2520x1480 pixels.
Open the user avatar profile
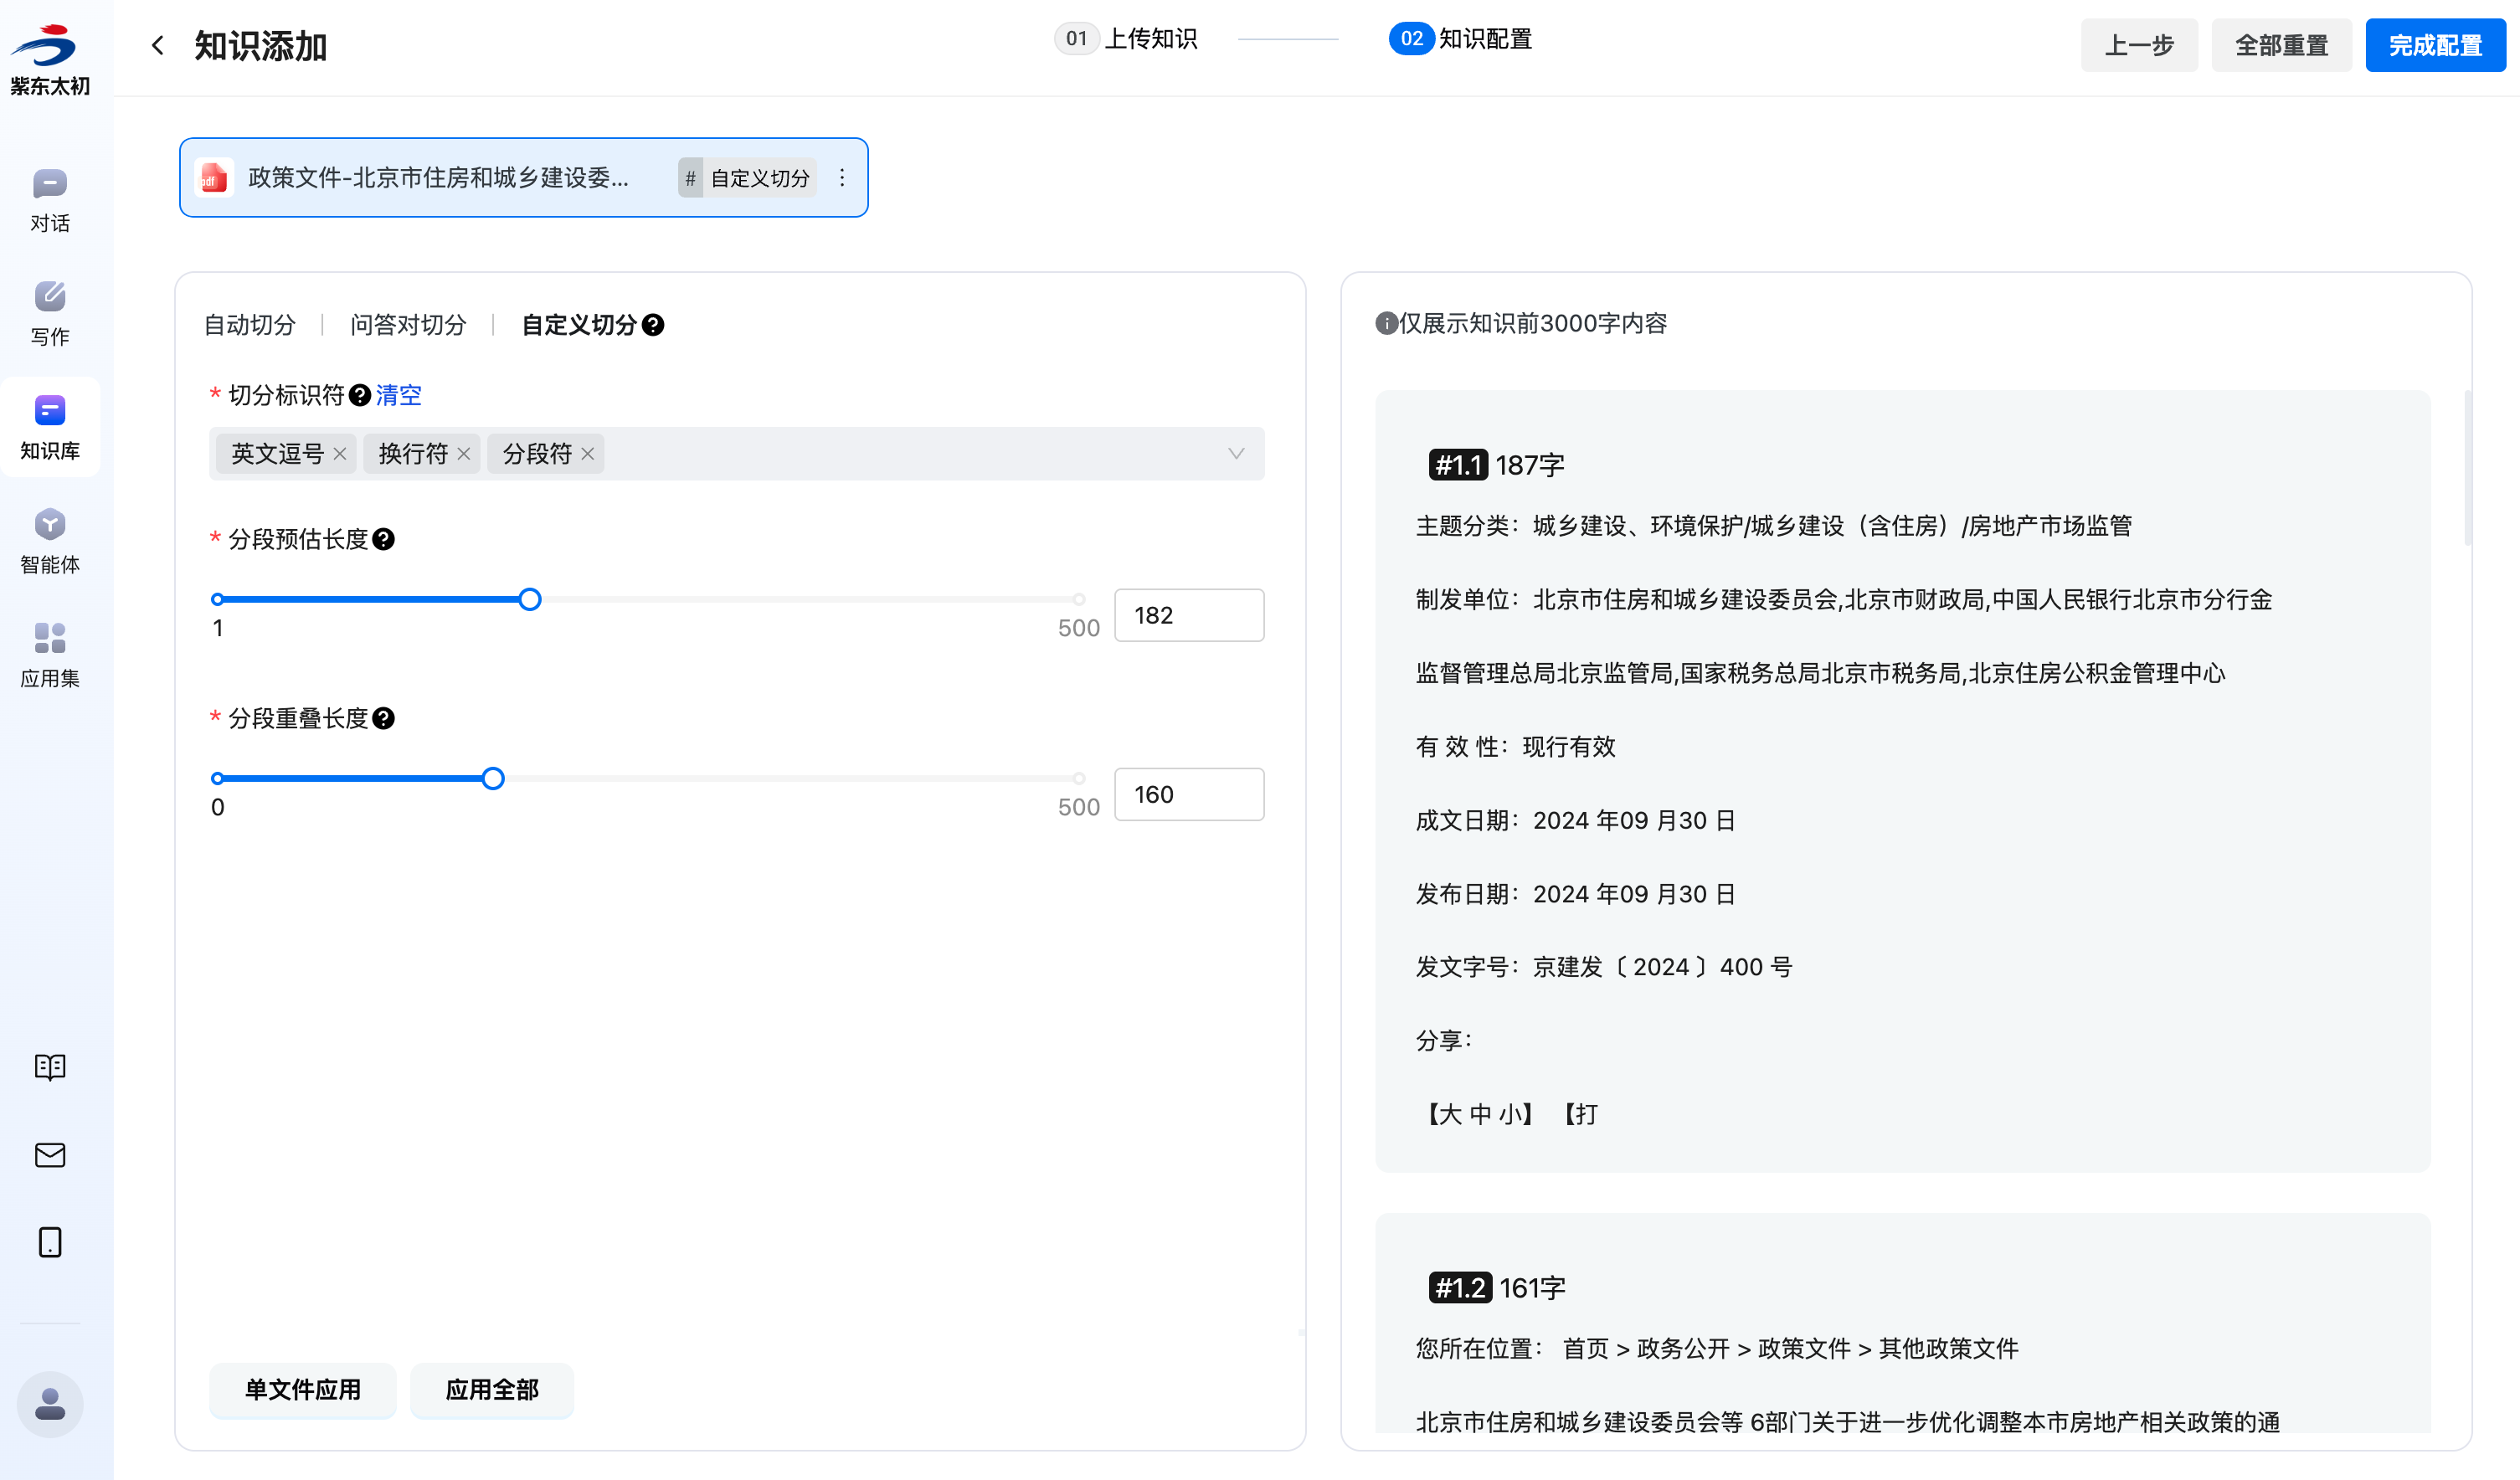tap(50, 1404)
